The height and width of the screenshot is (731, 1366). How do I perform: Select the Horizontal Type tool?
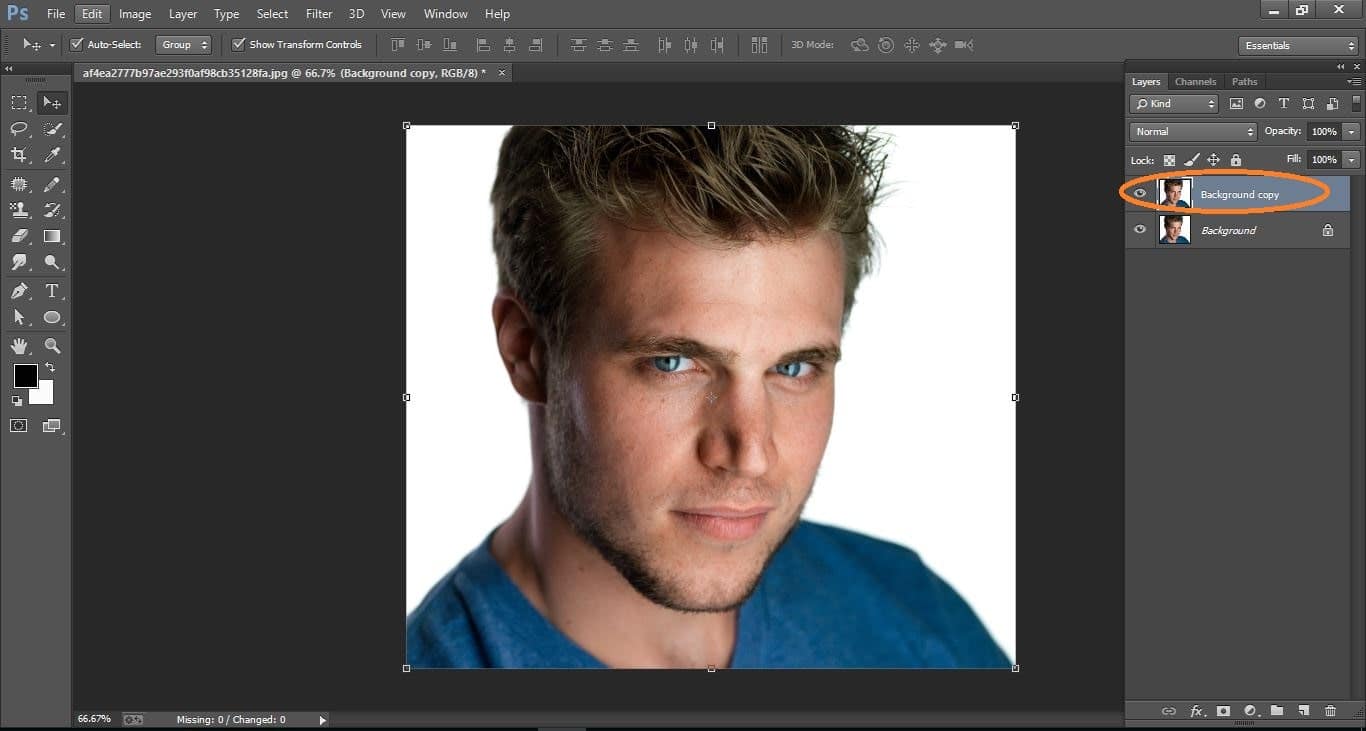(52, 290)
